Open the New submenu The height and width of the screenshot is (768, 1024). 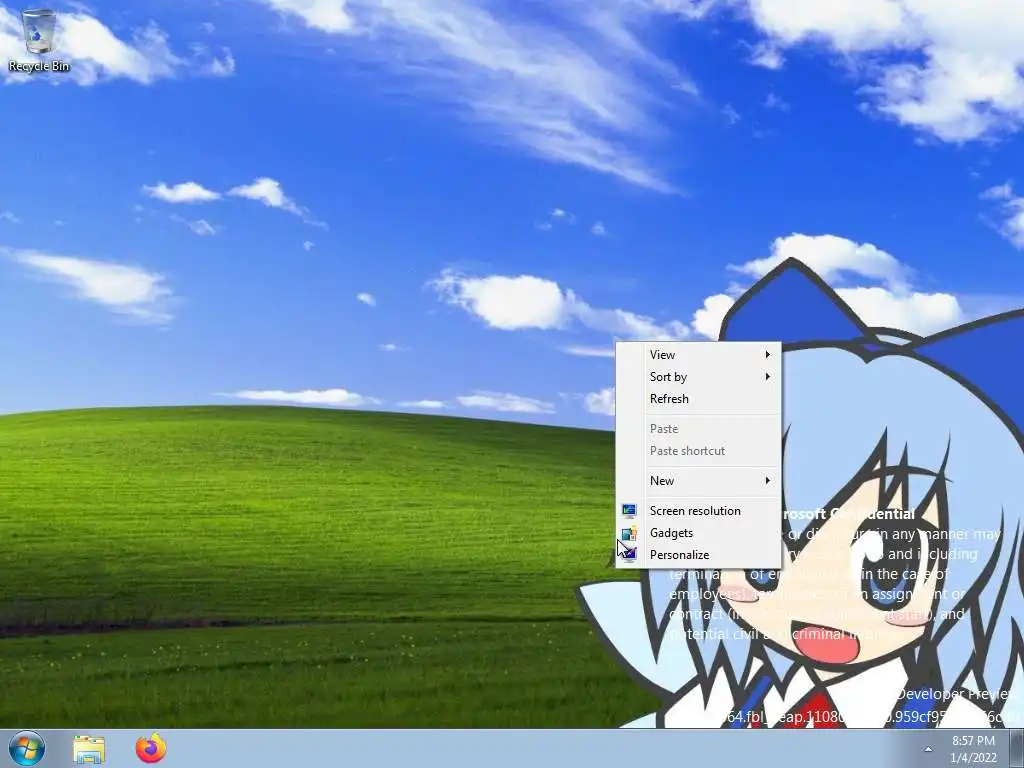point(698,481)
